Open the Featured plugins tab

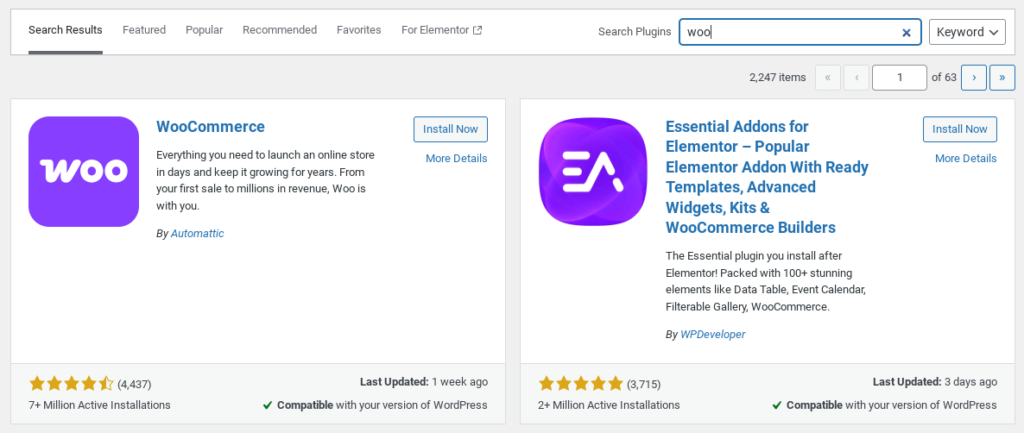click(x=144, y=30)
